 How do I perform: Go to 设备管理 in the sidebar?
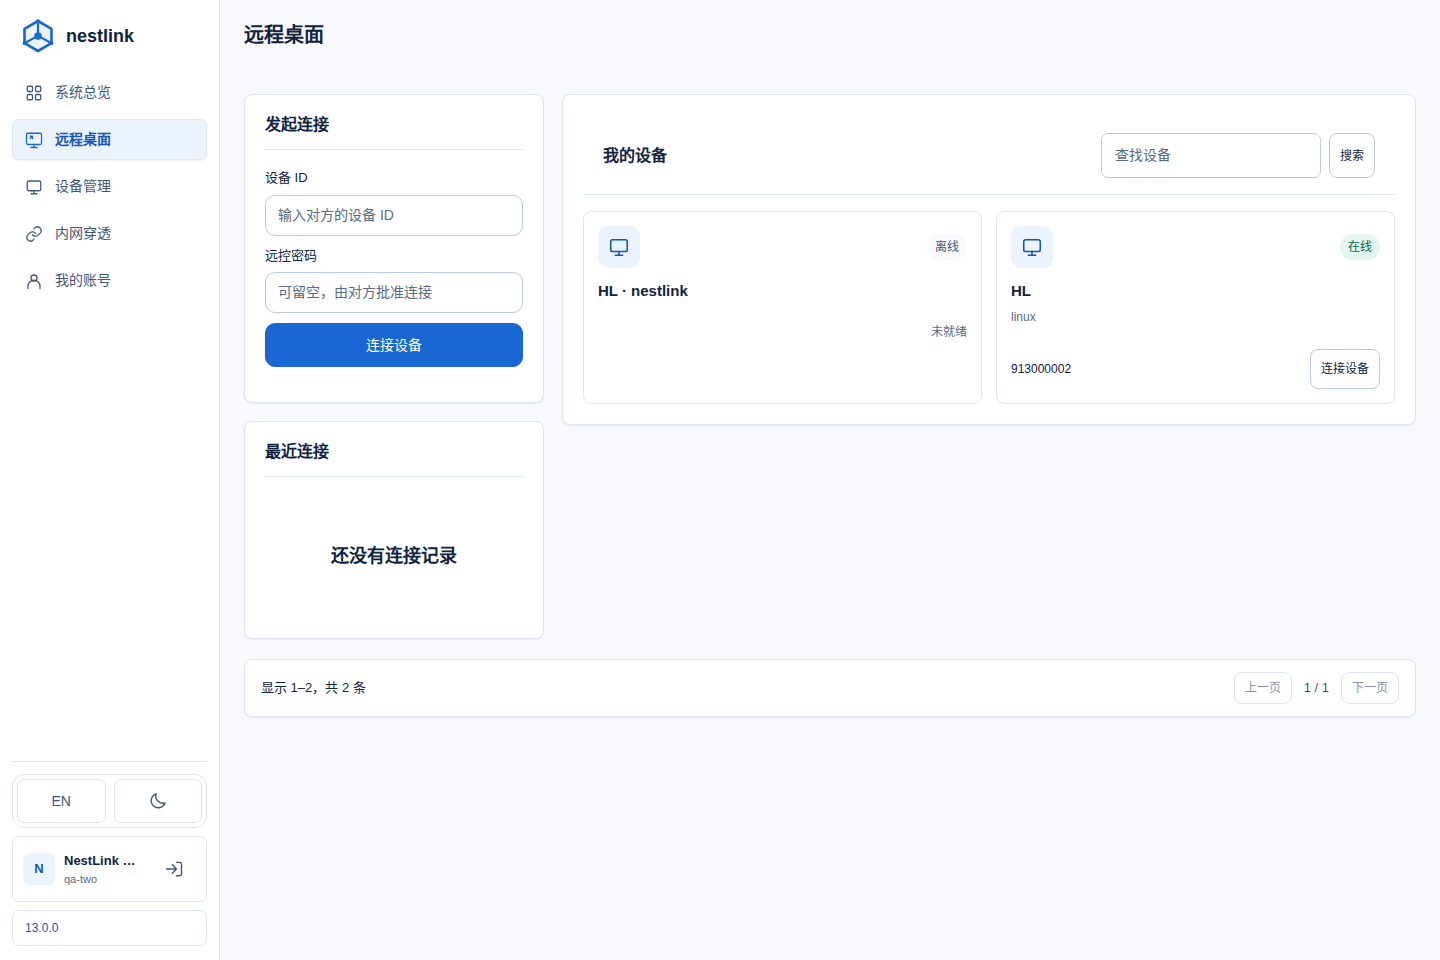[x=109, y=187]
